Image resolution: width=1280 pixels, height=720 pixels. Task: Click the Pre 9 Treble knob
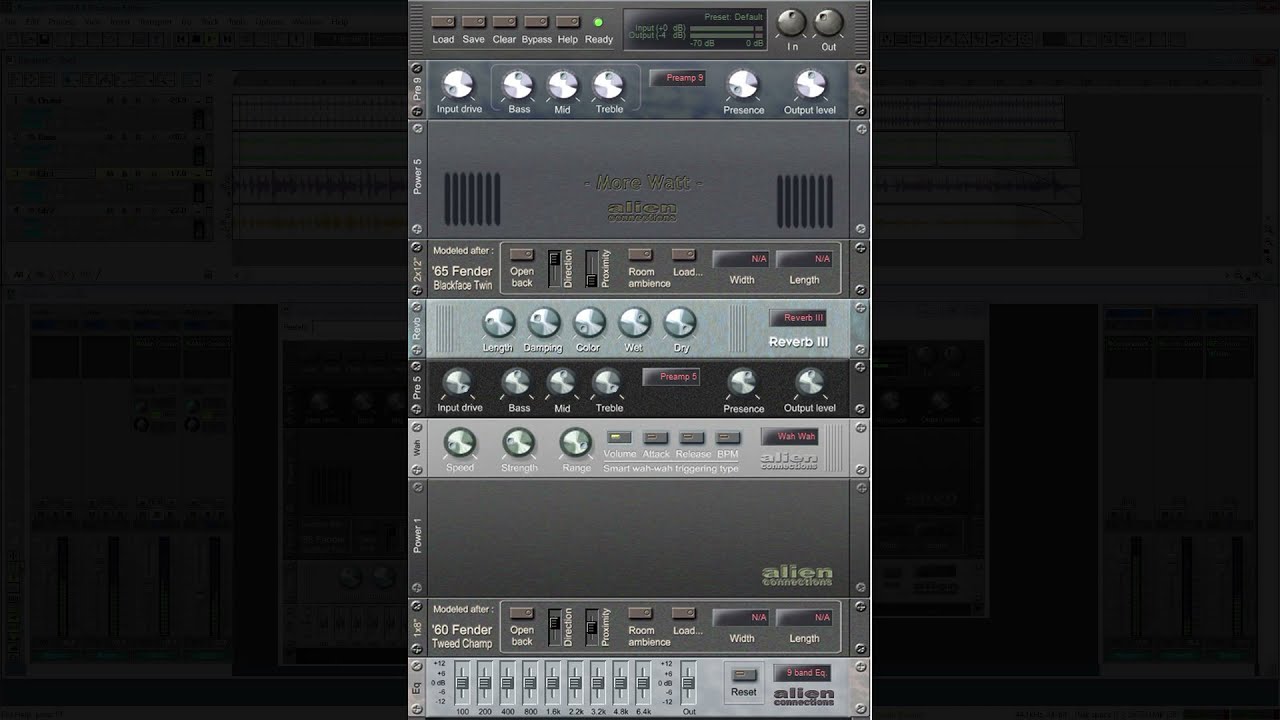coord(608,85)
